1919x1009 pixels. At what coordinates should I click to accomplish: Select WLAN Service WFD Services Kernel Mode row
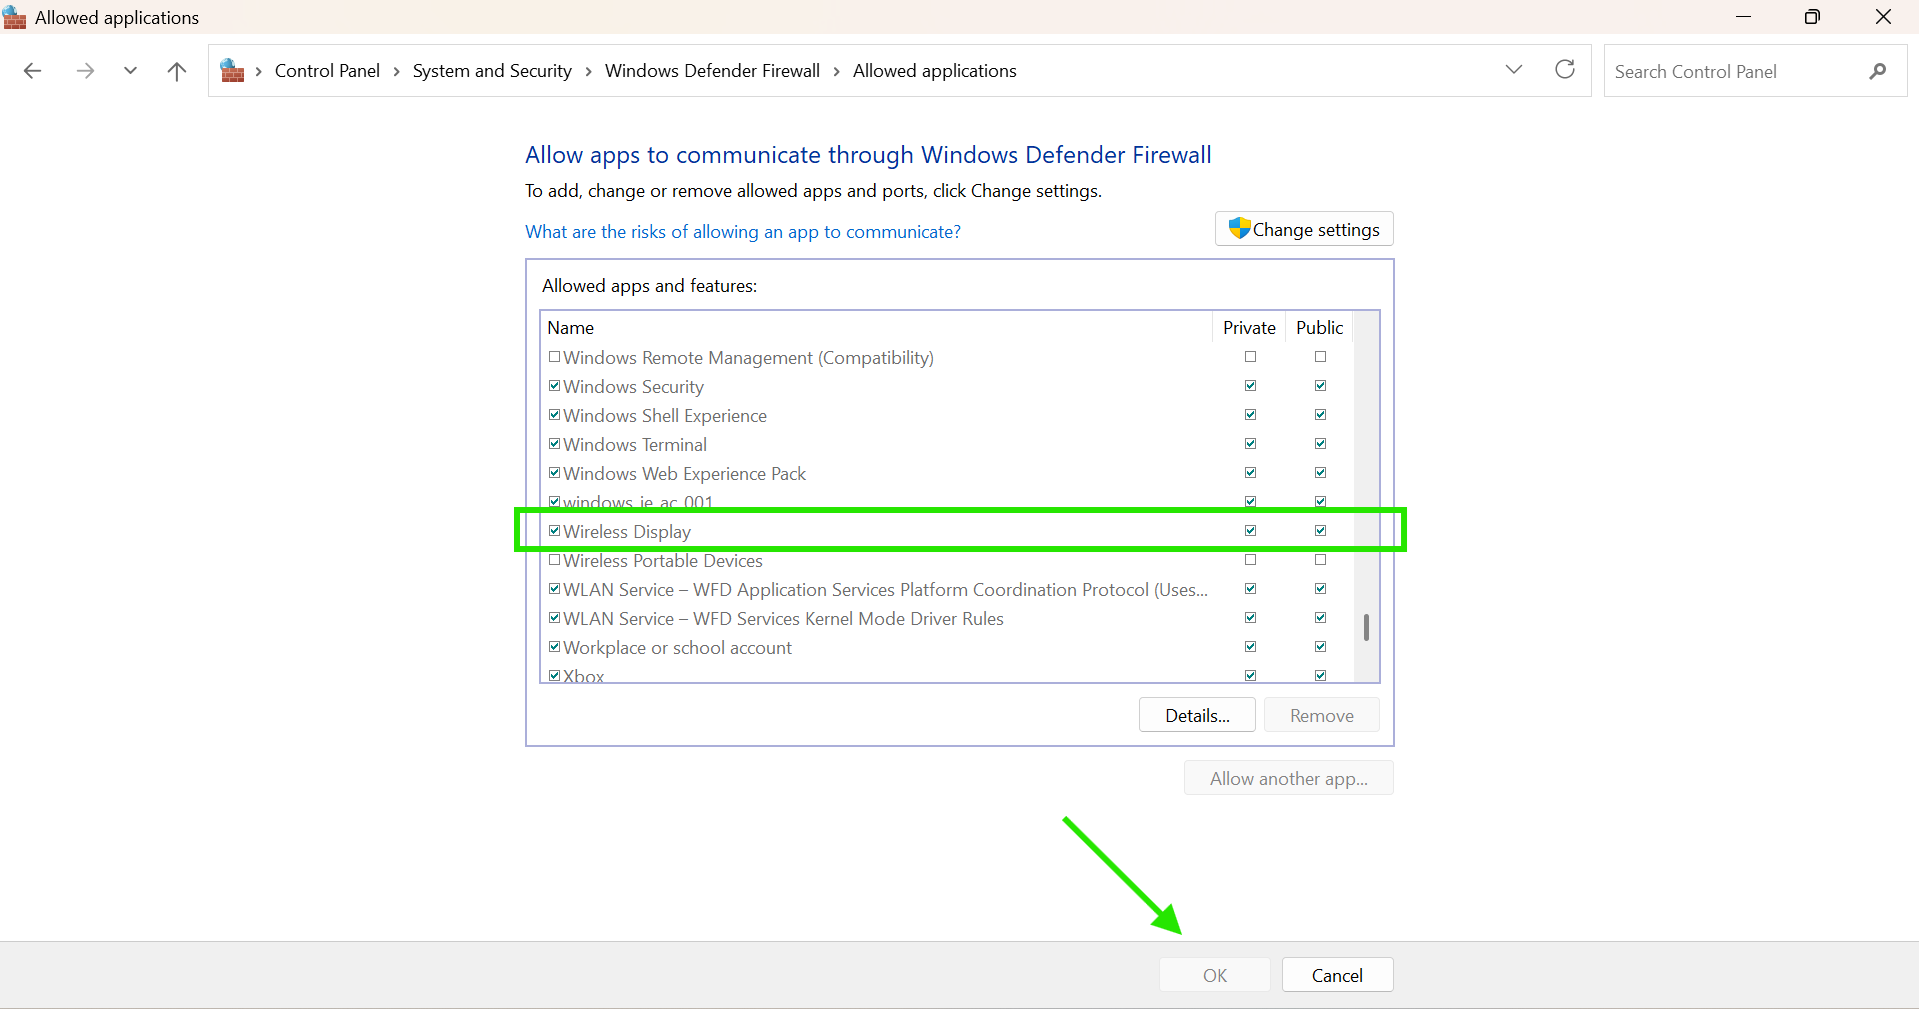(x=947, y=618)
